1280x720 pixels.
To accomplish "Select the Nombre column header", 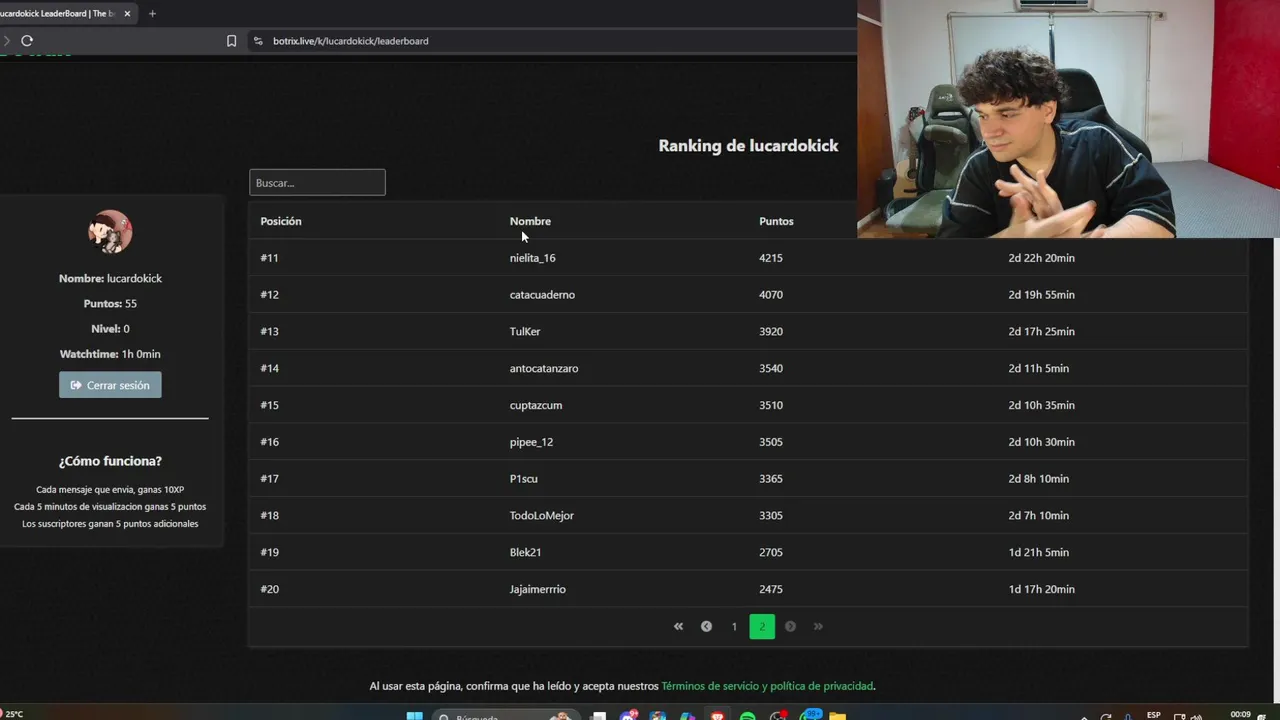I will click(530, 221).
